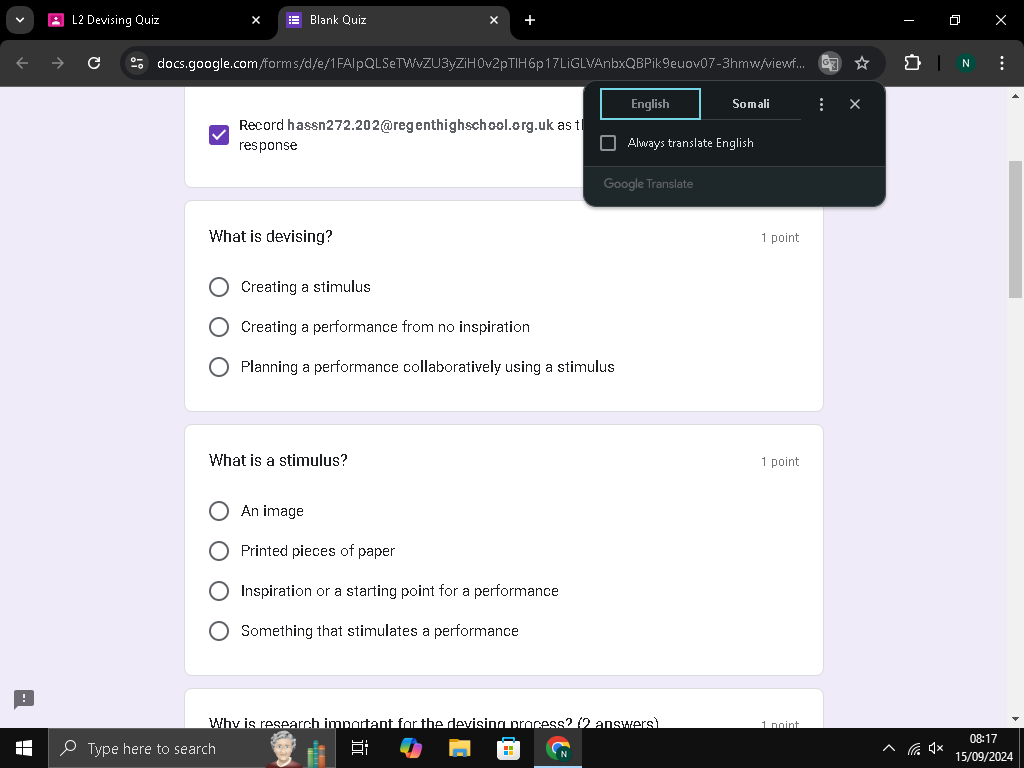
Task: Click the muted volume tray icon
Action: tap(936, 748)
